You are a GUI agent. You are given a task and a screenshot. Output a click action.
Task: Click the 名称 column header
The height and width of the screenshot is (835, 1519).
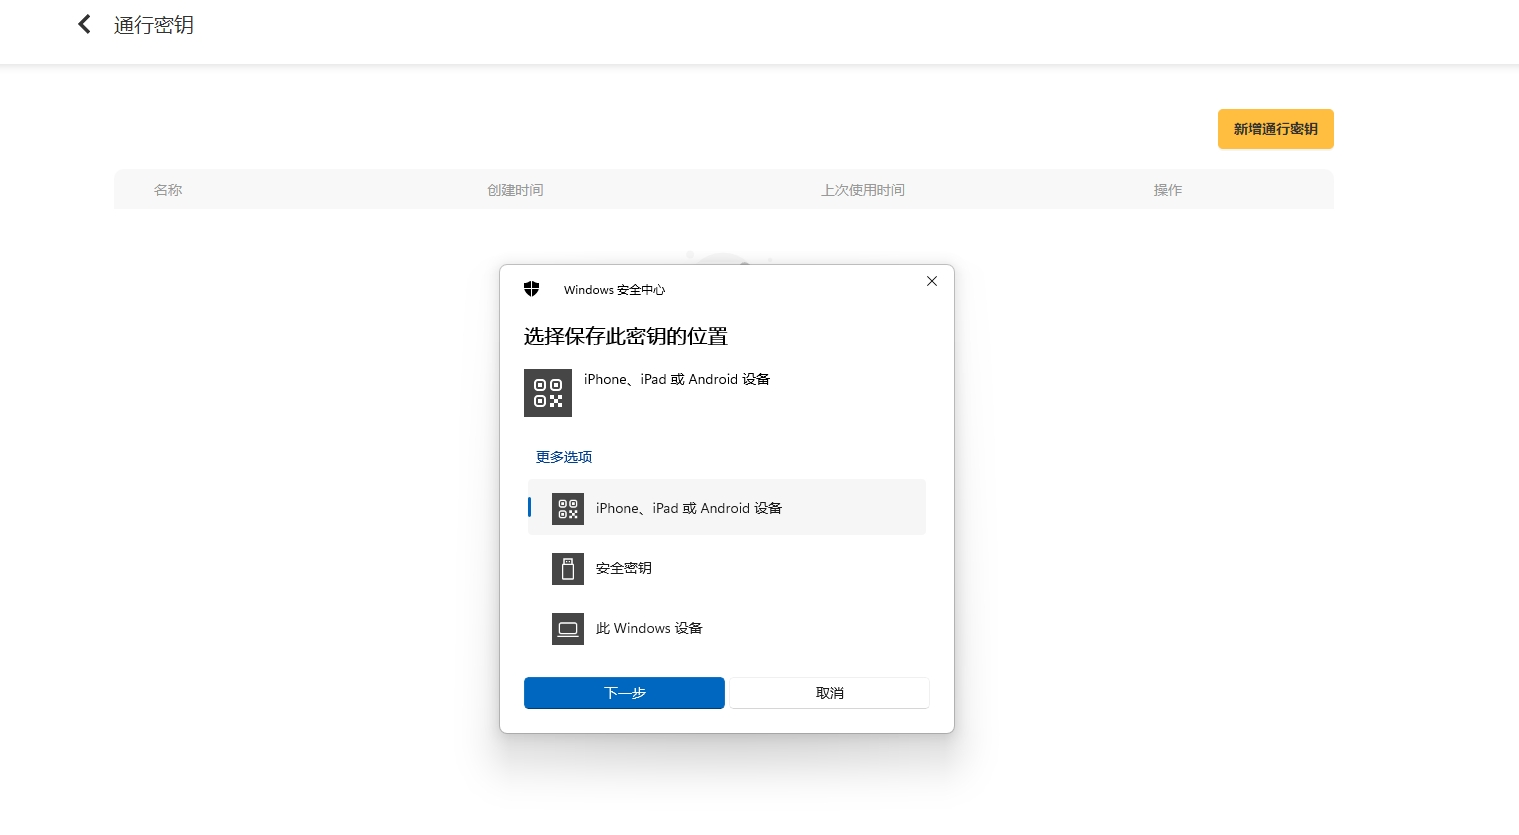click(x=168, y=190)
